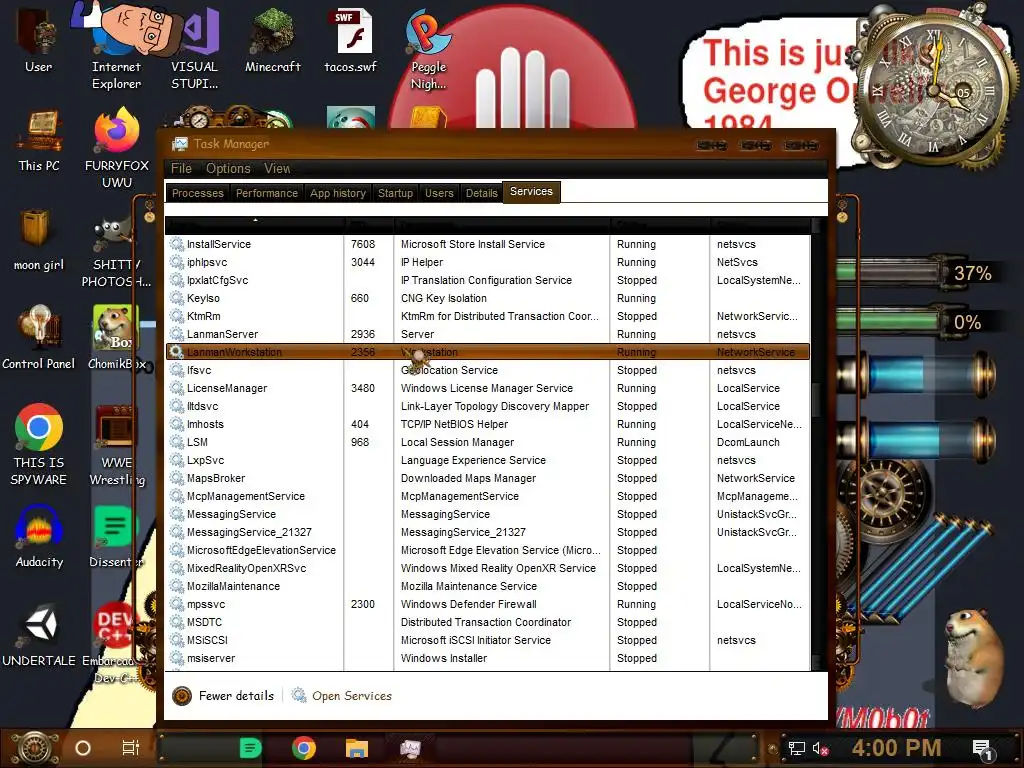The height and width of the screenshot is (768, 1024).
Task: Switch to the Details tab
Action: pos(481,193)
